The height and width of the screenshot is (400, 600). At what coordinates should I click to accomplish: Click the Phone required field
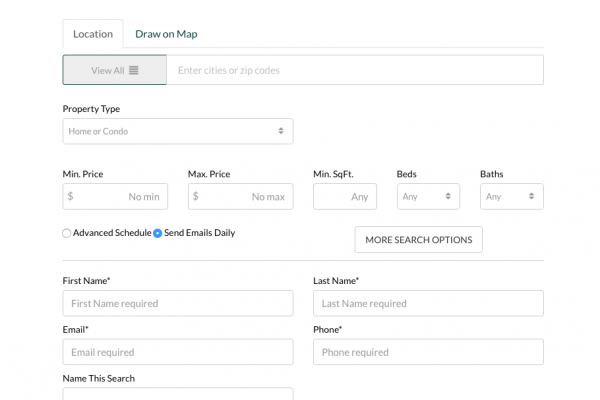coord(428,352)
